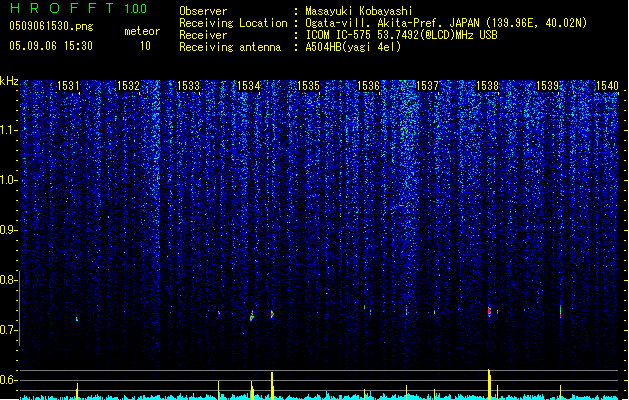Click the kHz axis unit label
The height and width of the screenshot is (400, 629).
point(9,81)
